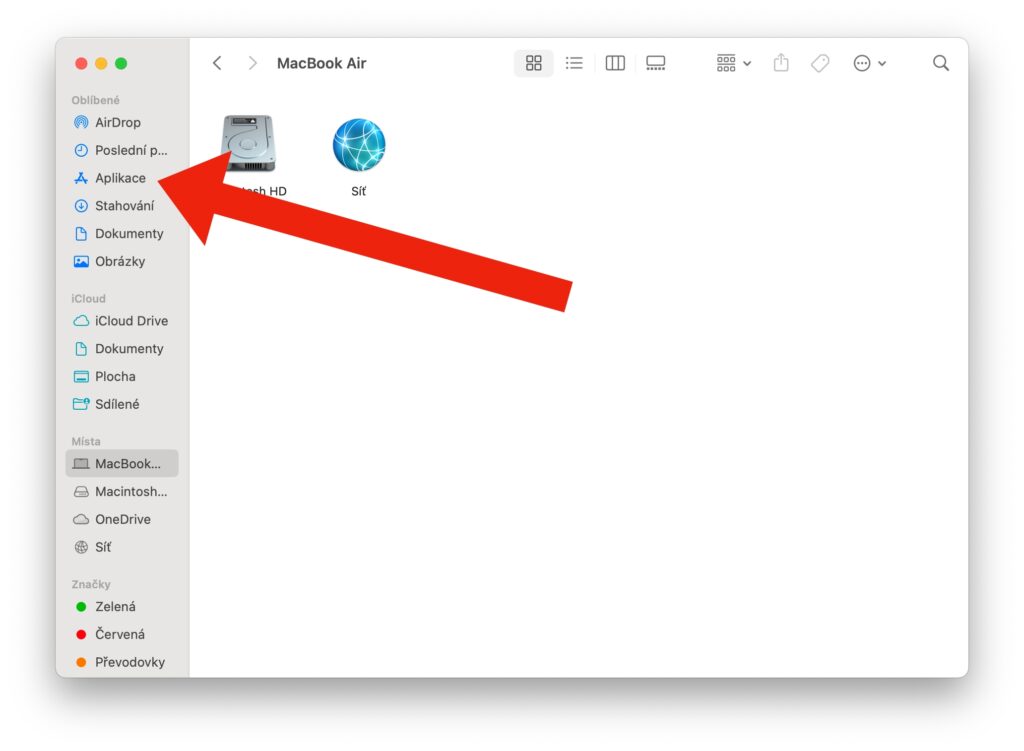Viewport: 1024px width, 751px height.
Task: Click the back navigation arrow
Action: point(217,63)
